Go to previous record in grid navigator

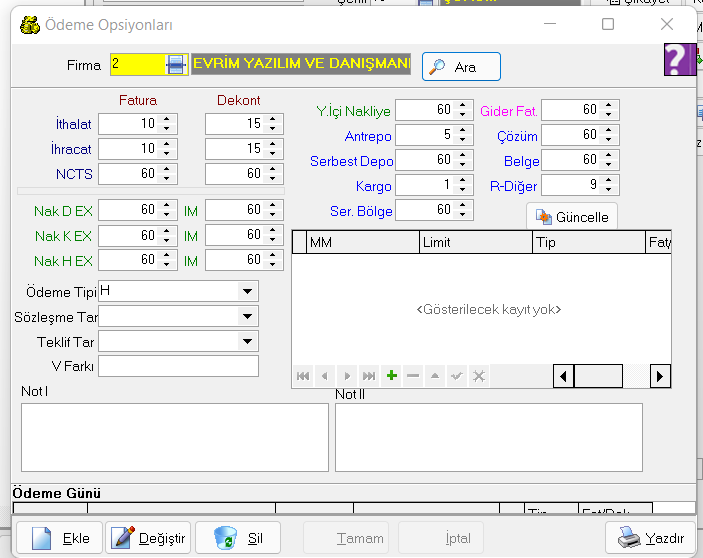(325, 376)
